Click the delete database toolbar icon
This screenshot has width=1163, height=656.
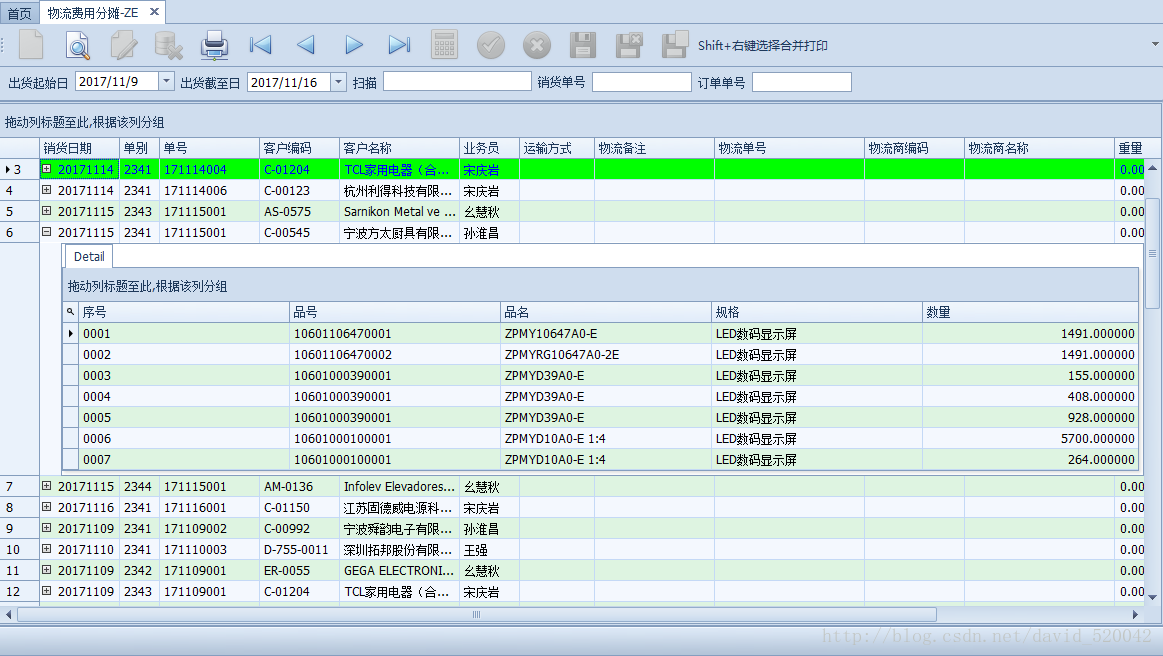[168, 45]
